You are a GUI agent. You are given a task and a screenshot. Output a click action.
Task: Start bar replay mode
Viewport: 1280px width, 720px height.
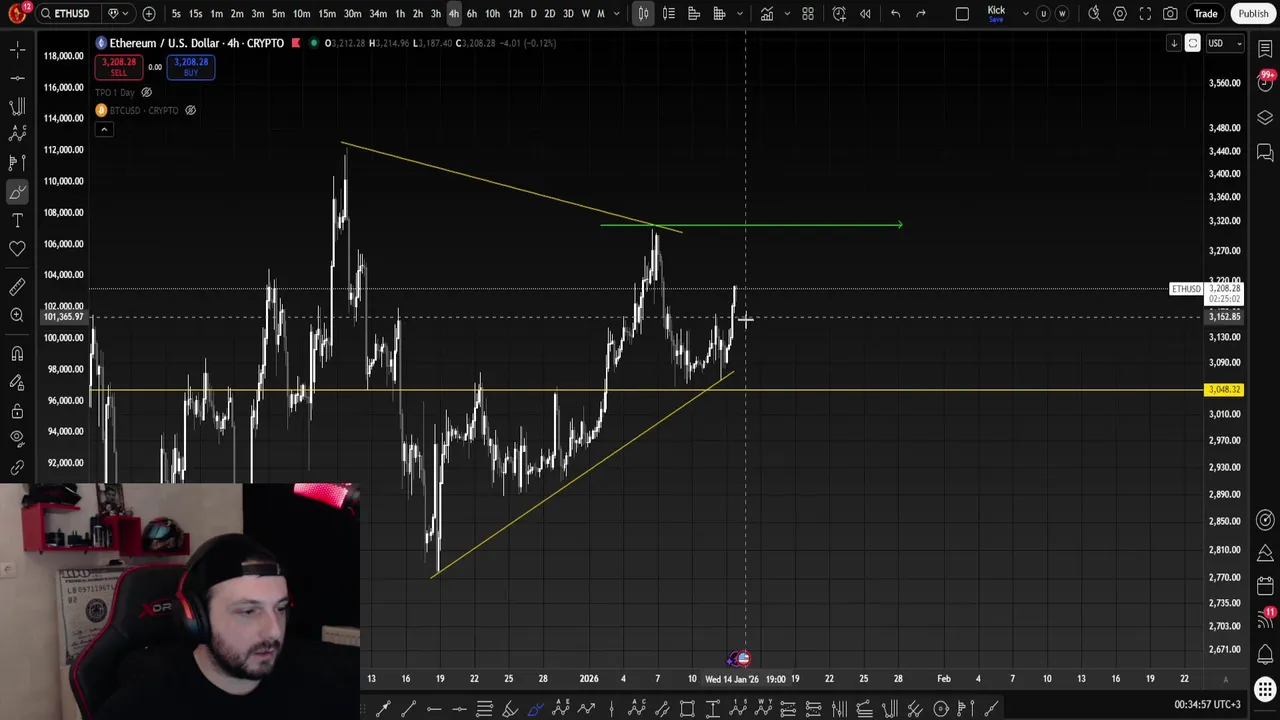pyautogui.click(x=865, y=13)
